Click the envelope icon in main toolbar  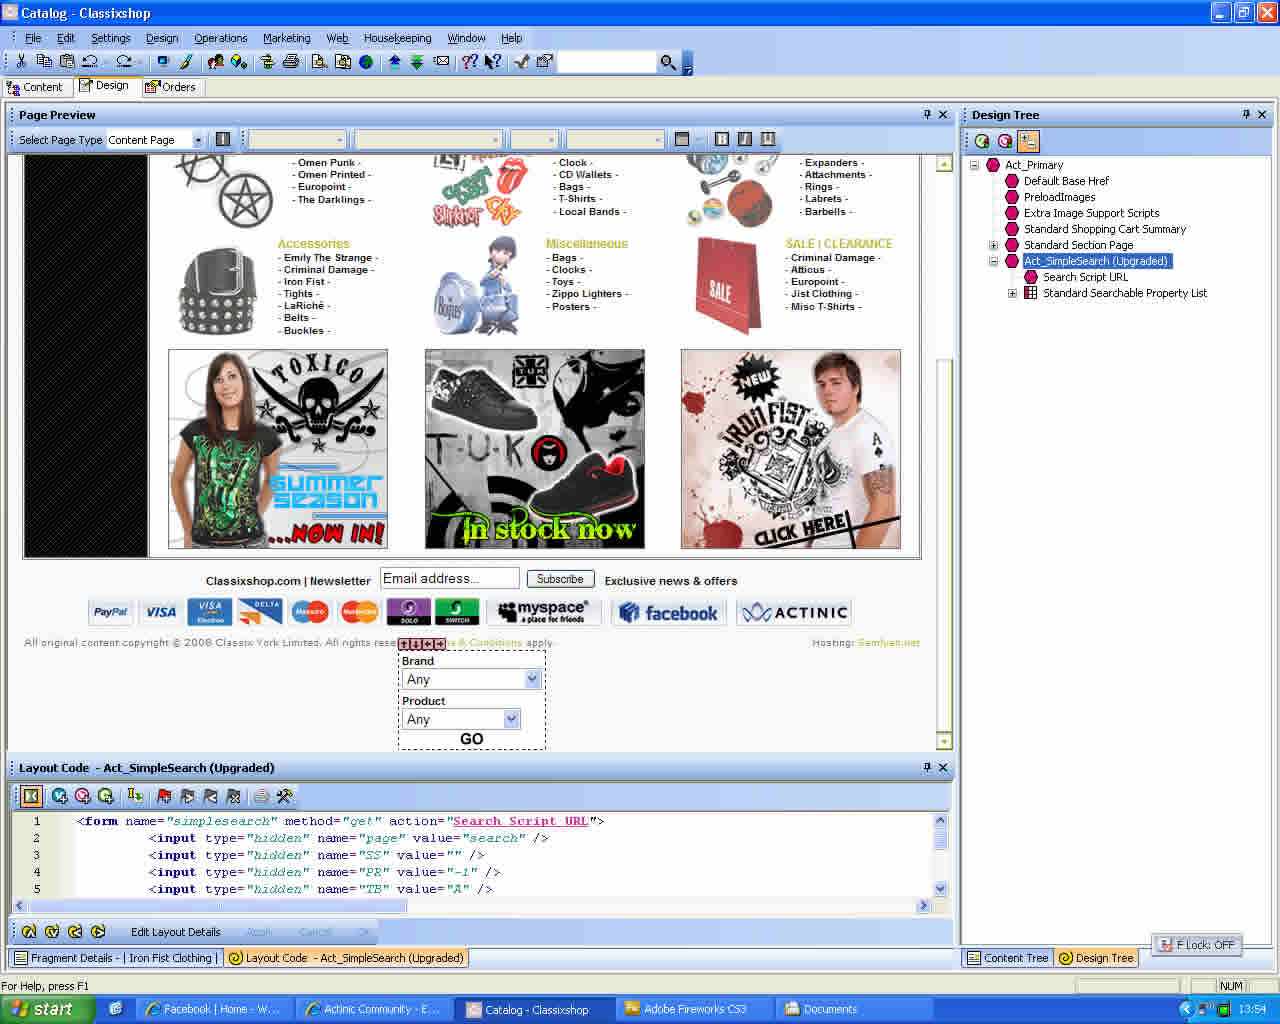click(441, 62)
